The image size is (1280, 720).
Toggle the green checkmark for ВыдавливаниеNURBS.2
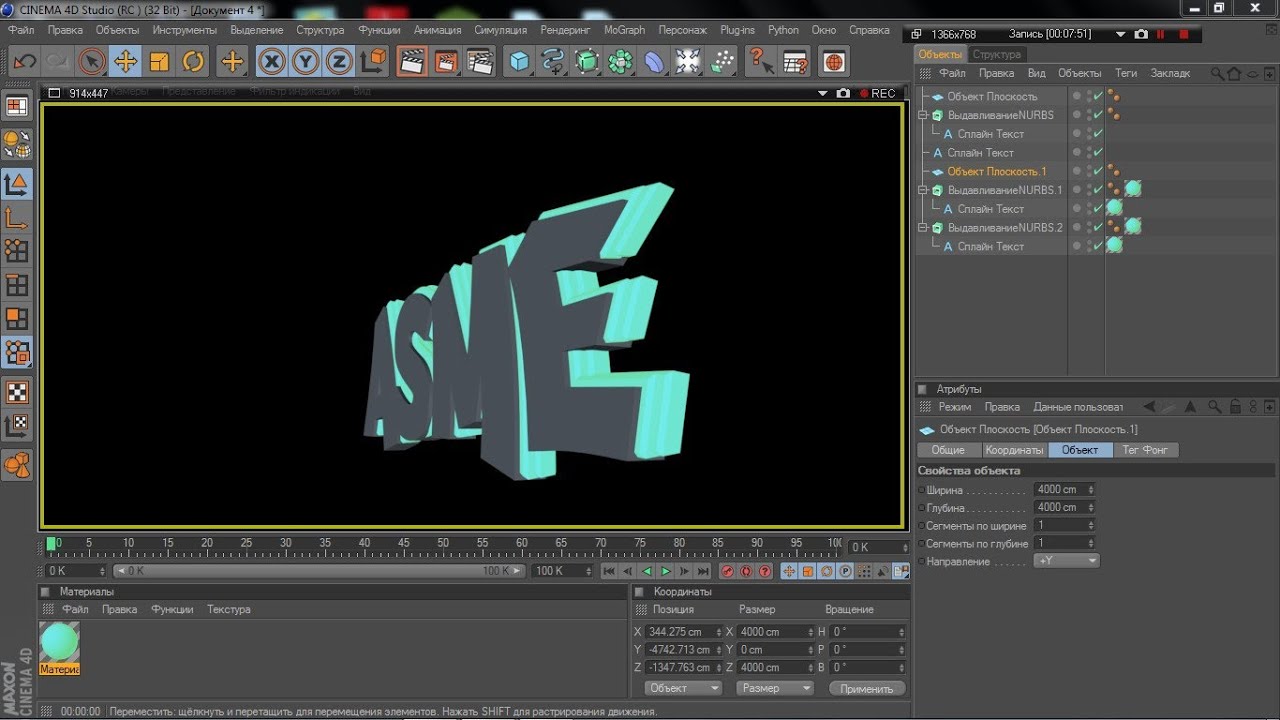click(x=1098, y=228)
